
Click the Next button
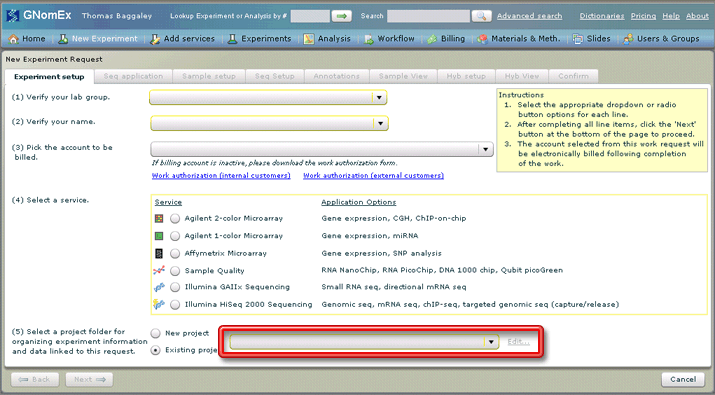(89, 379)
